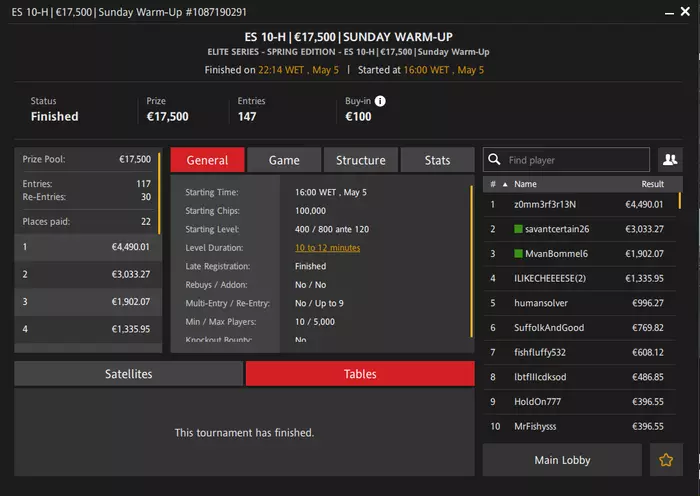Click the Late Registration Finished value
Viewport: 700px width, 496px height.
[x=310, y=267]
